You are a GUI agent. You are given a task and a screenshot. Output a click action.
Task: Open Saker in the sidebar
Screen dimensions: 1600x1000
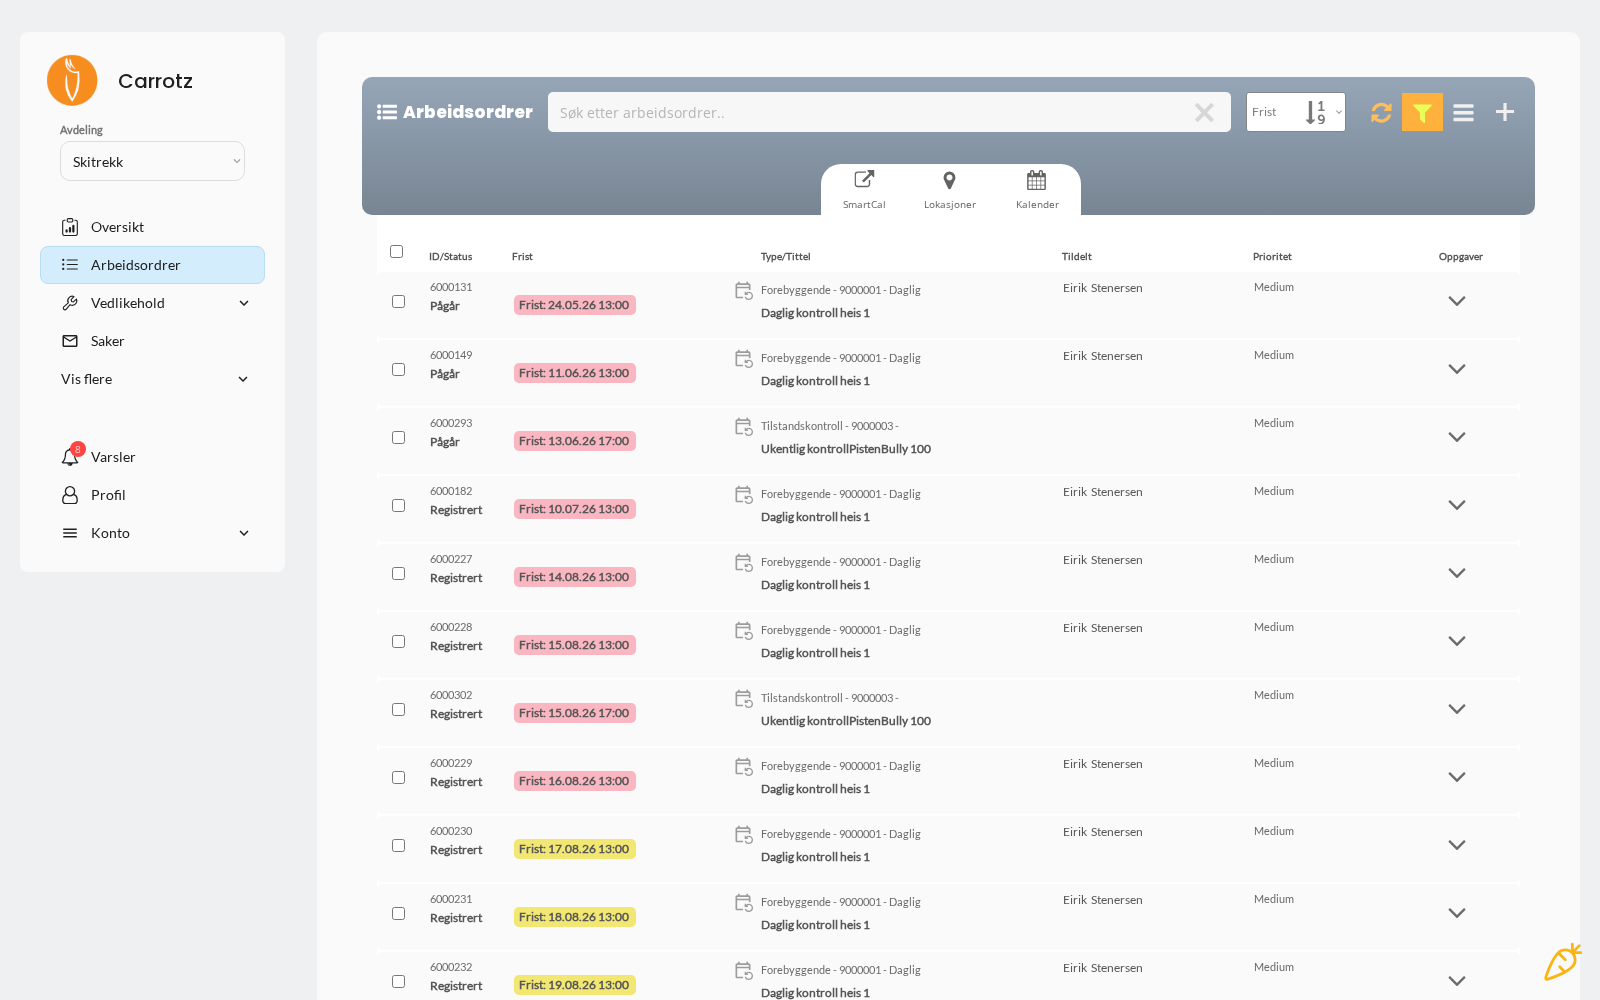152,341
